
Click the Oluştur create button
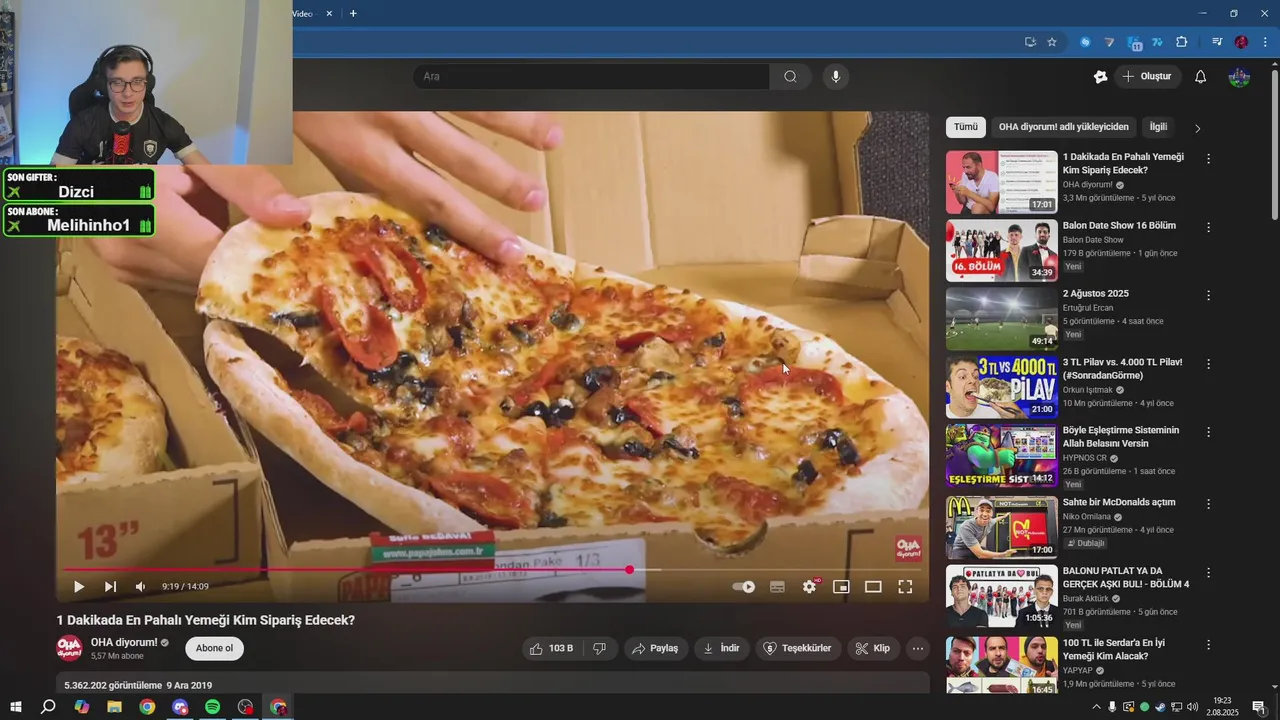[1147, 76]
